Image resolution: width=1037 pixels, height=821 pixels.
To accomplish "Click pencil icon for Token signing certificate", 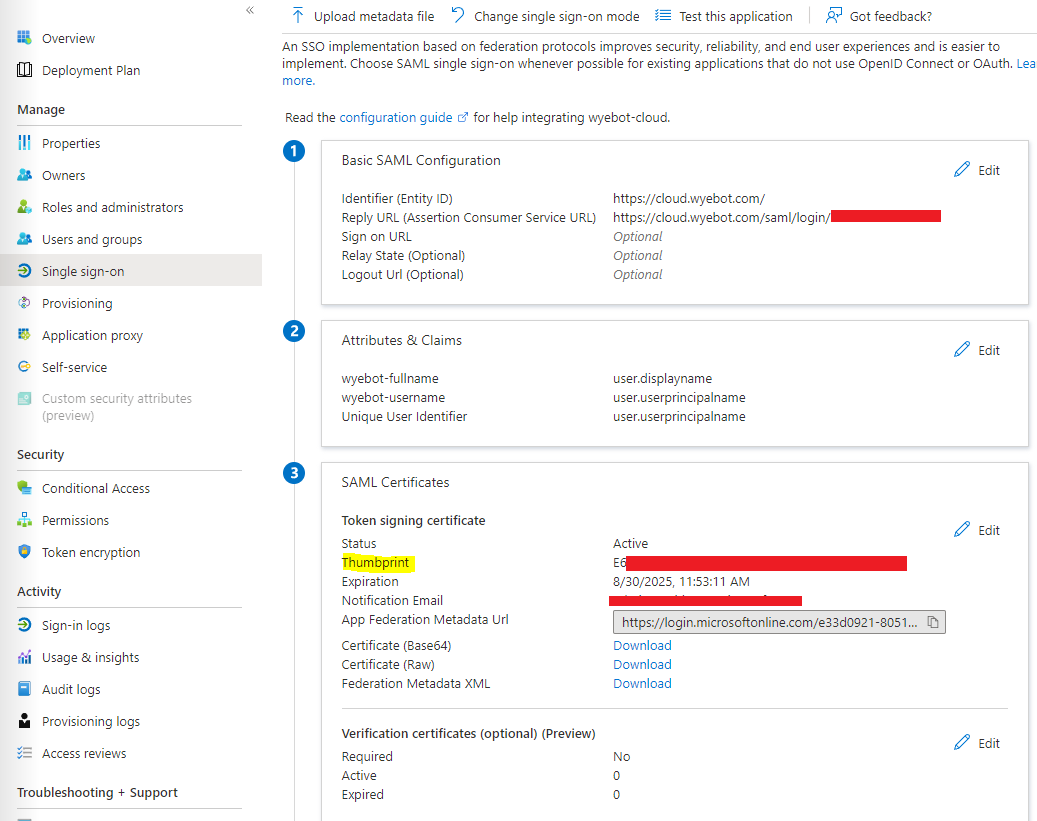I will click(x=962, y=530).
